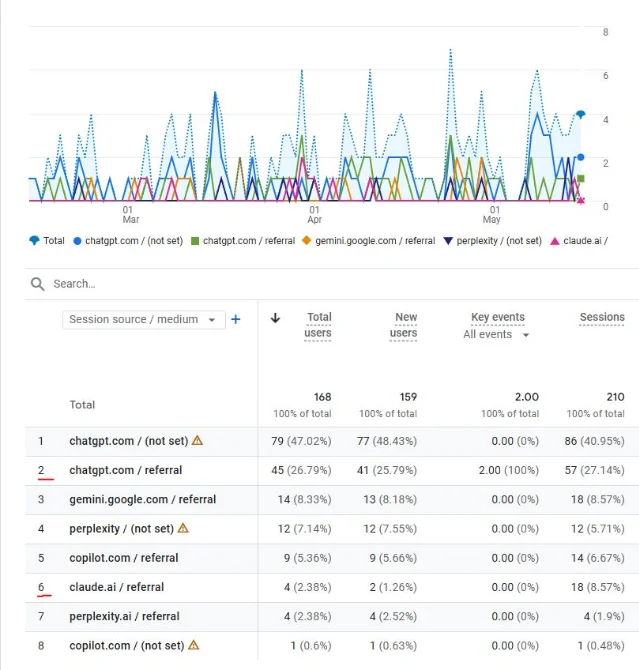Toggle claude.ai legend label
The width and height of the screenshot is (639, 670).
[x=585, y=241]
